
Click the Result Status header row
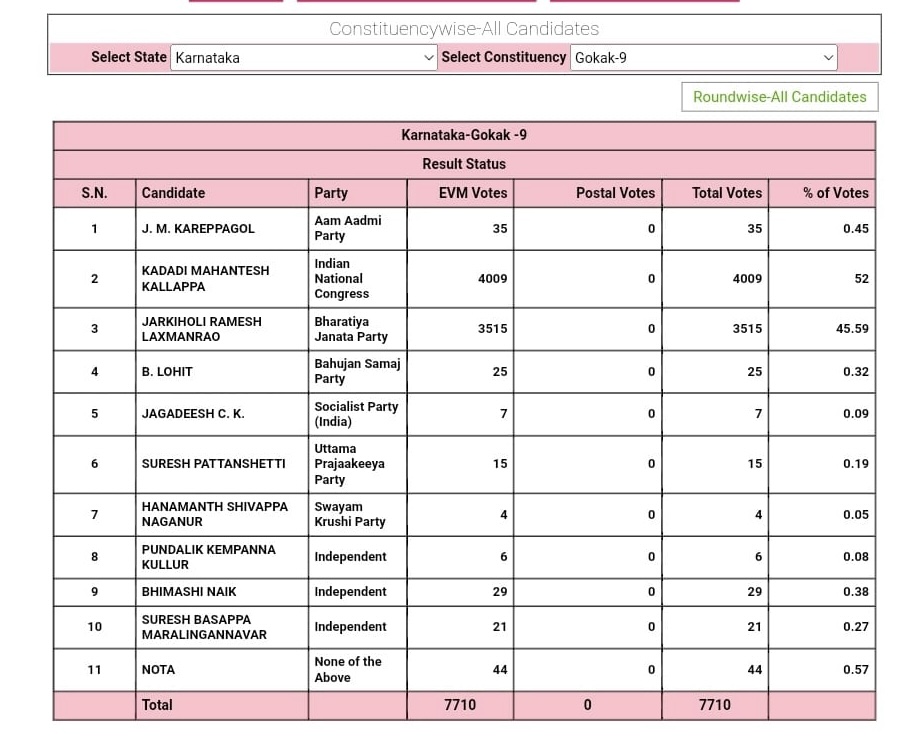(x=464, y=164)
